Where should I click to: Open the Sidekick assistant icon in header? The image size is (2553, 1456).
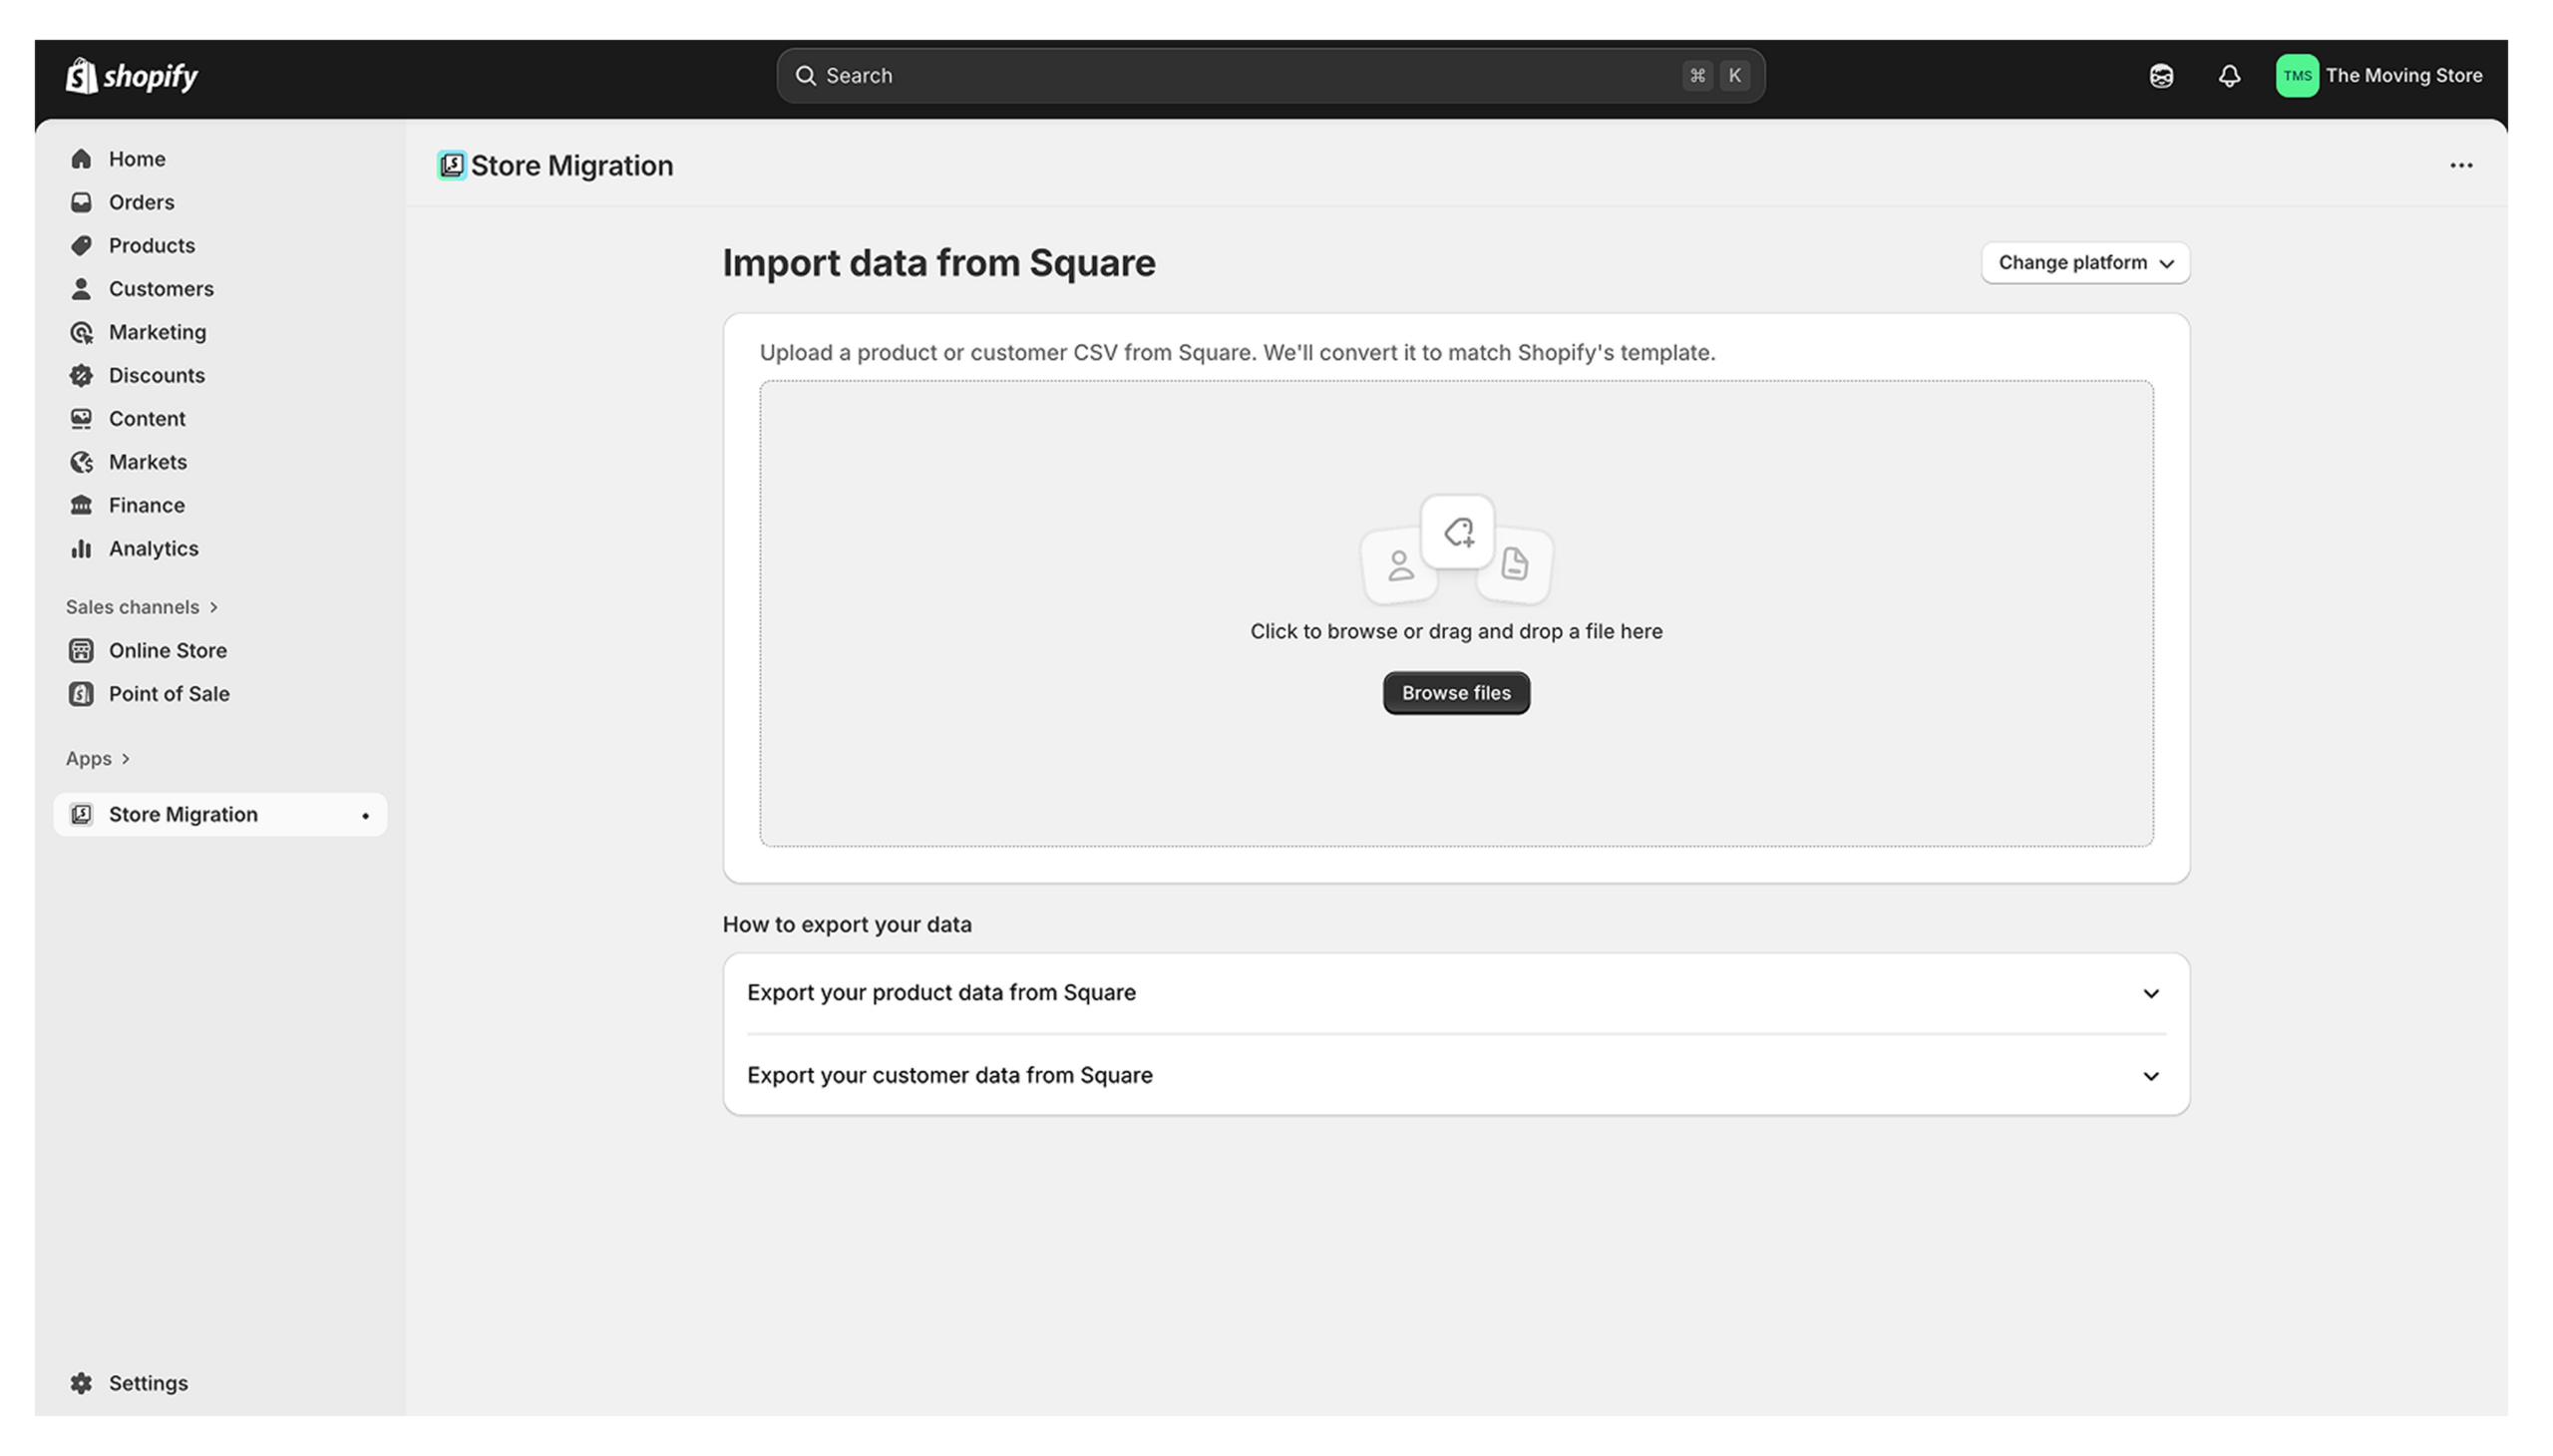pos(2160,76)
